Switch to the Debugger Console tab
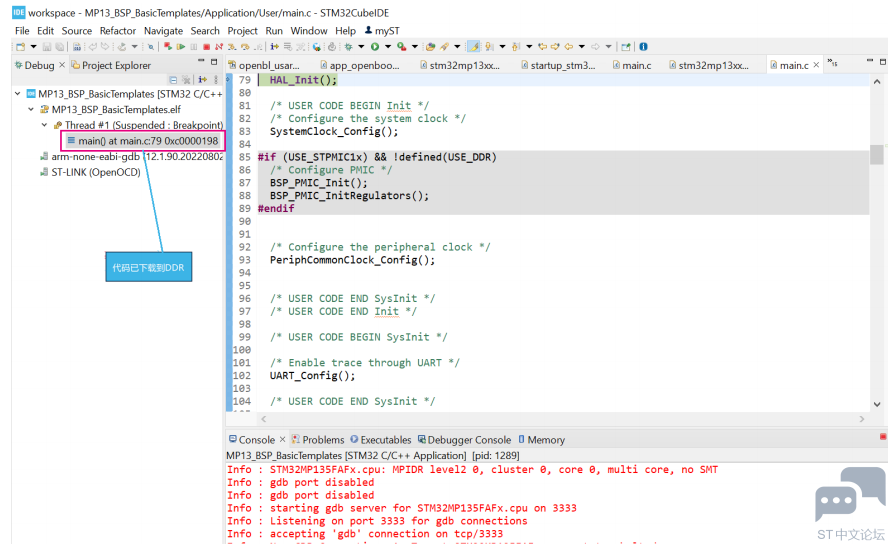 pyautogui.click(x=464, y=440)
